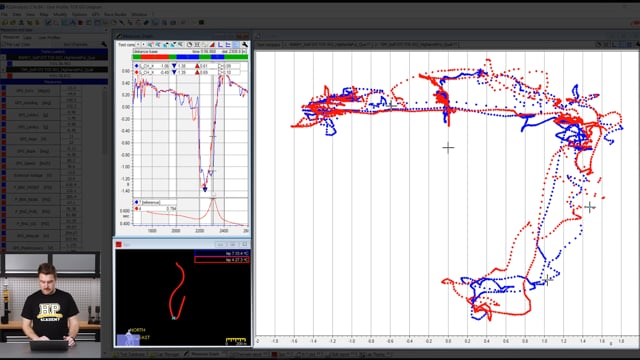Click the wrench icon in the measures panel
Screen dimensions: 640x360
pos(104,44)
